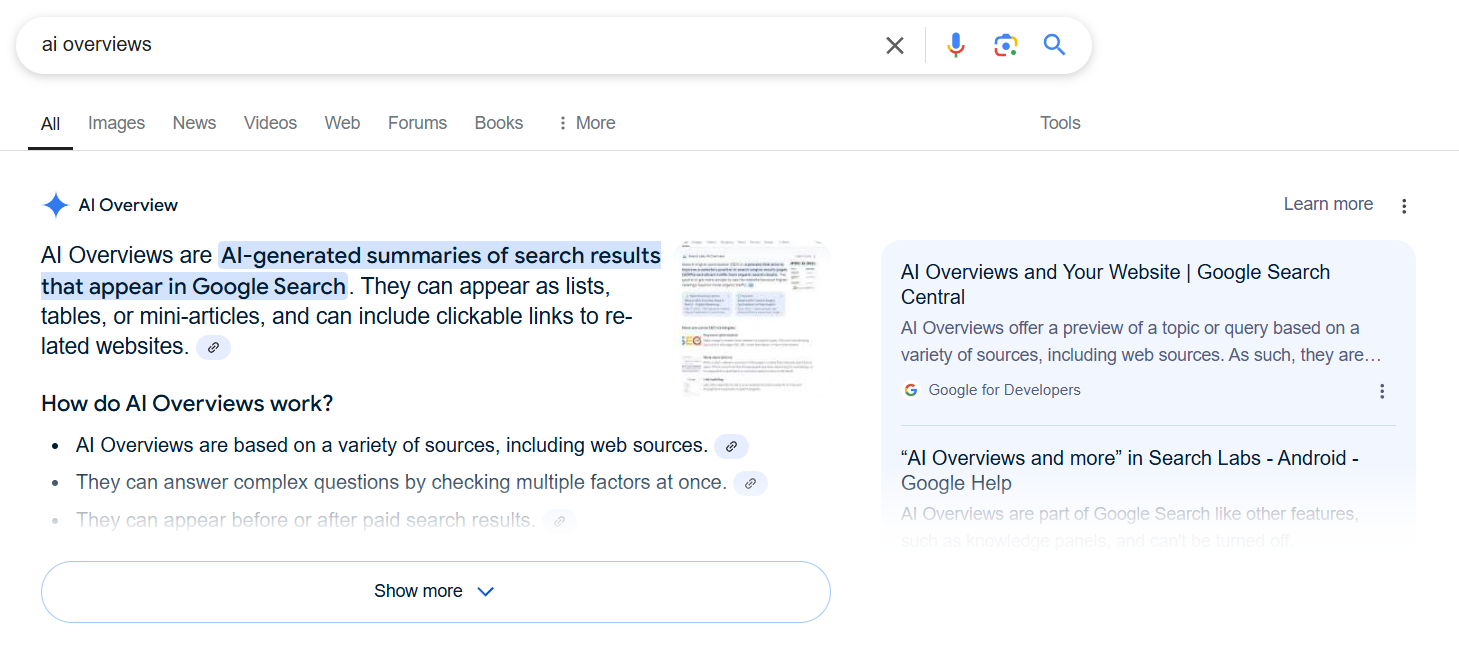Open three-dot menu on Google for Developers card
Screen dimensions: 1459x648
coord(1382,391)
